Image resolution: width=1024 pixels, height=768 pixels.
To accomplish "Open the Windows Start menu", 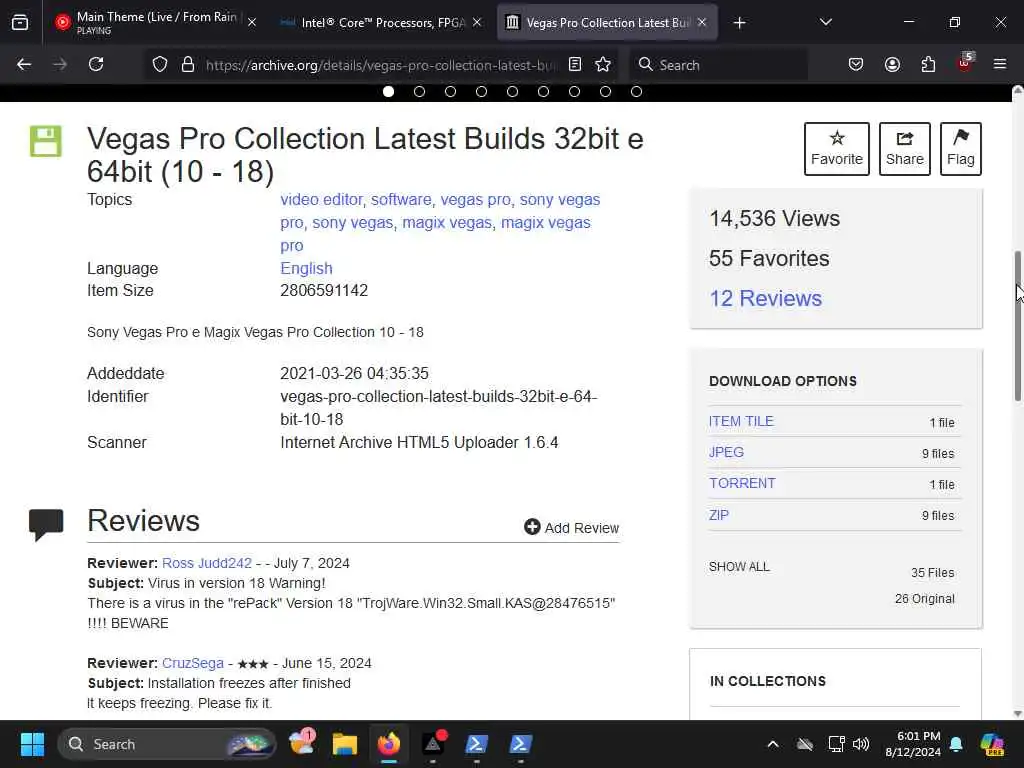I will [x=32, y=744].
